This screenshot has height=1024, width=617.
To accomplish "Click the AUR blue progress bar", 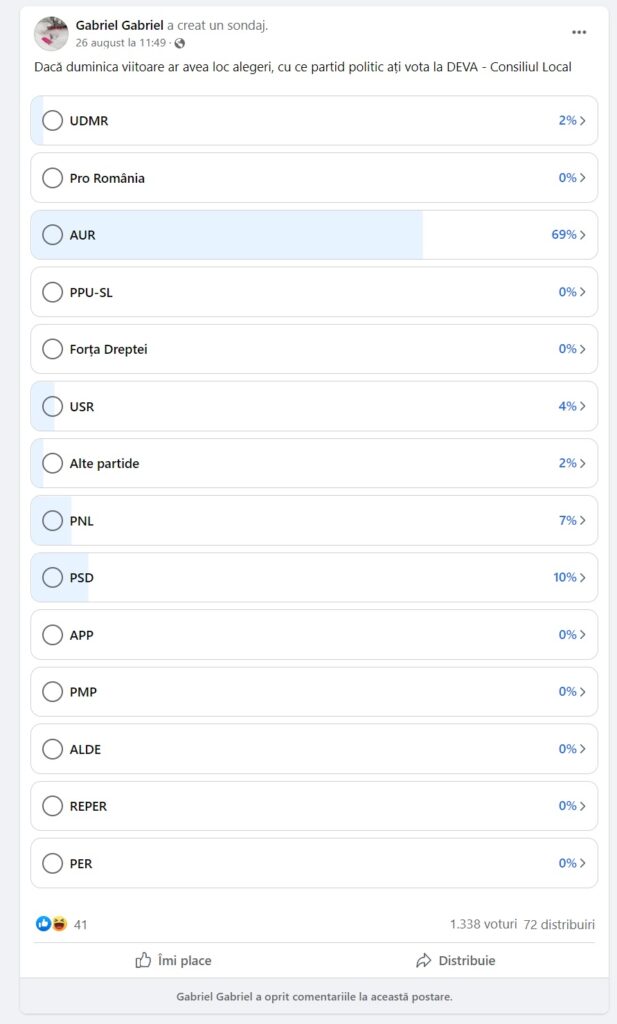I will [x=227, y=235].
